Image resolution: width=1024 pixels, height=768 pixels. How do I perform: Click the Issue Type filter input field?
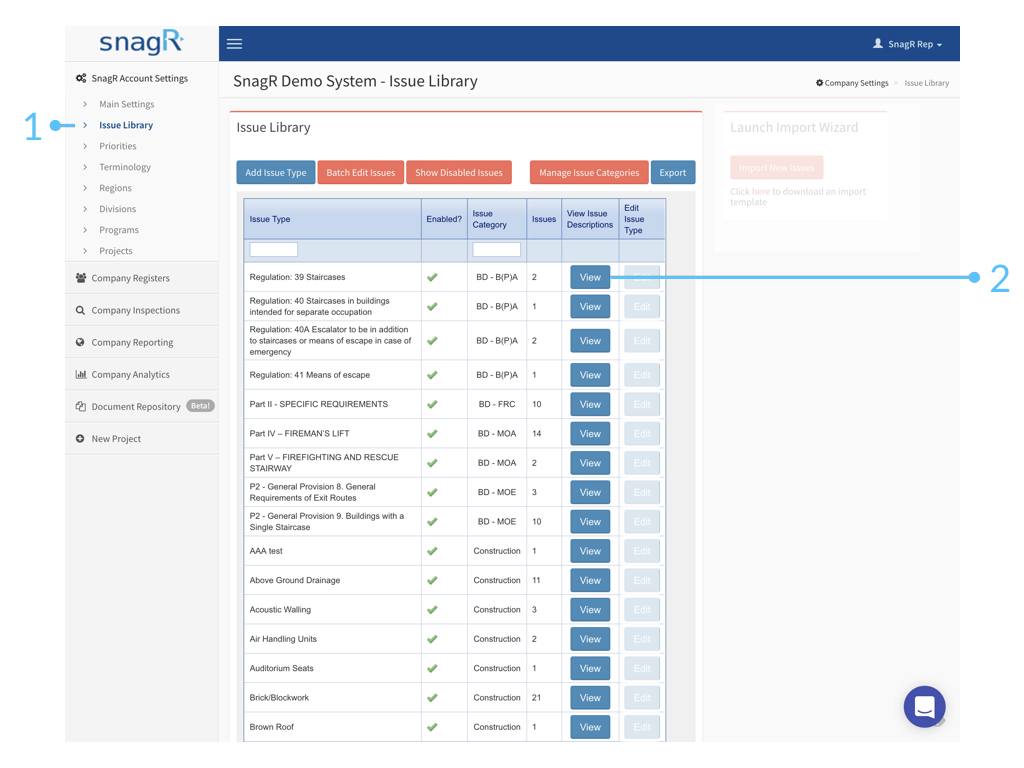(274, 249)
